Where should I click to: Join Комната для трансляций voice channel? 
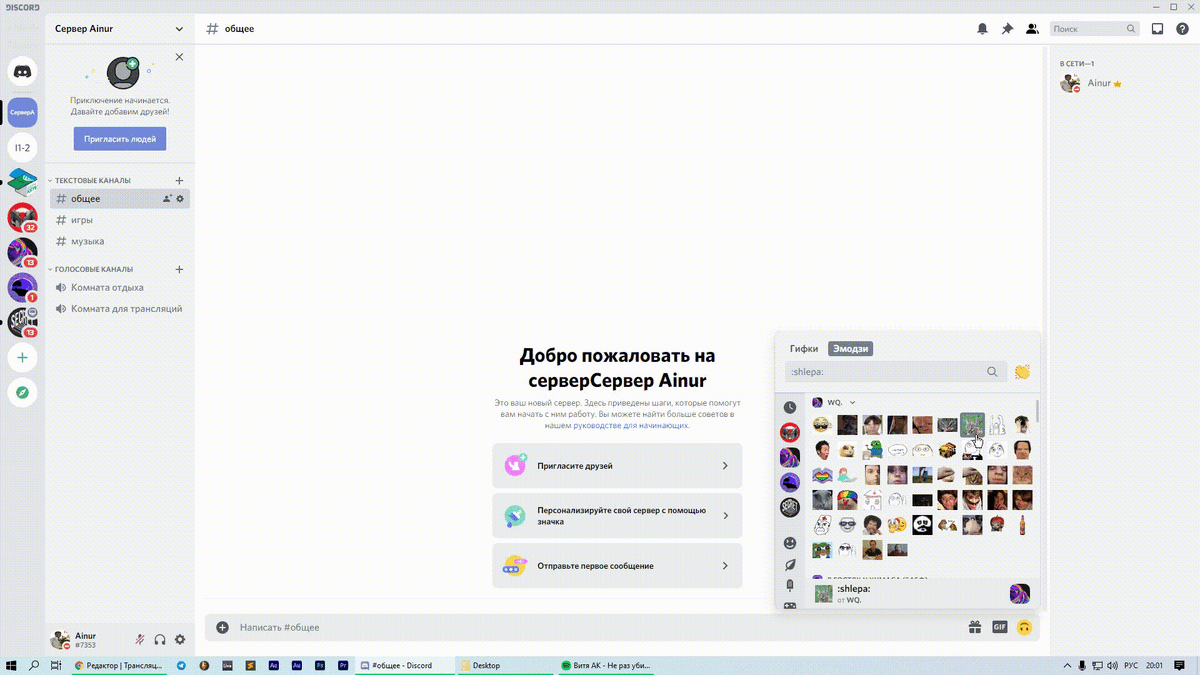119,309
